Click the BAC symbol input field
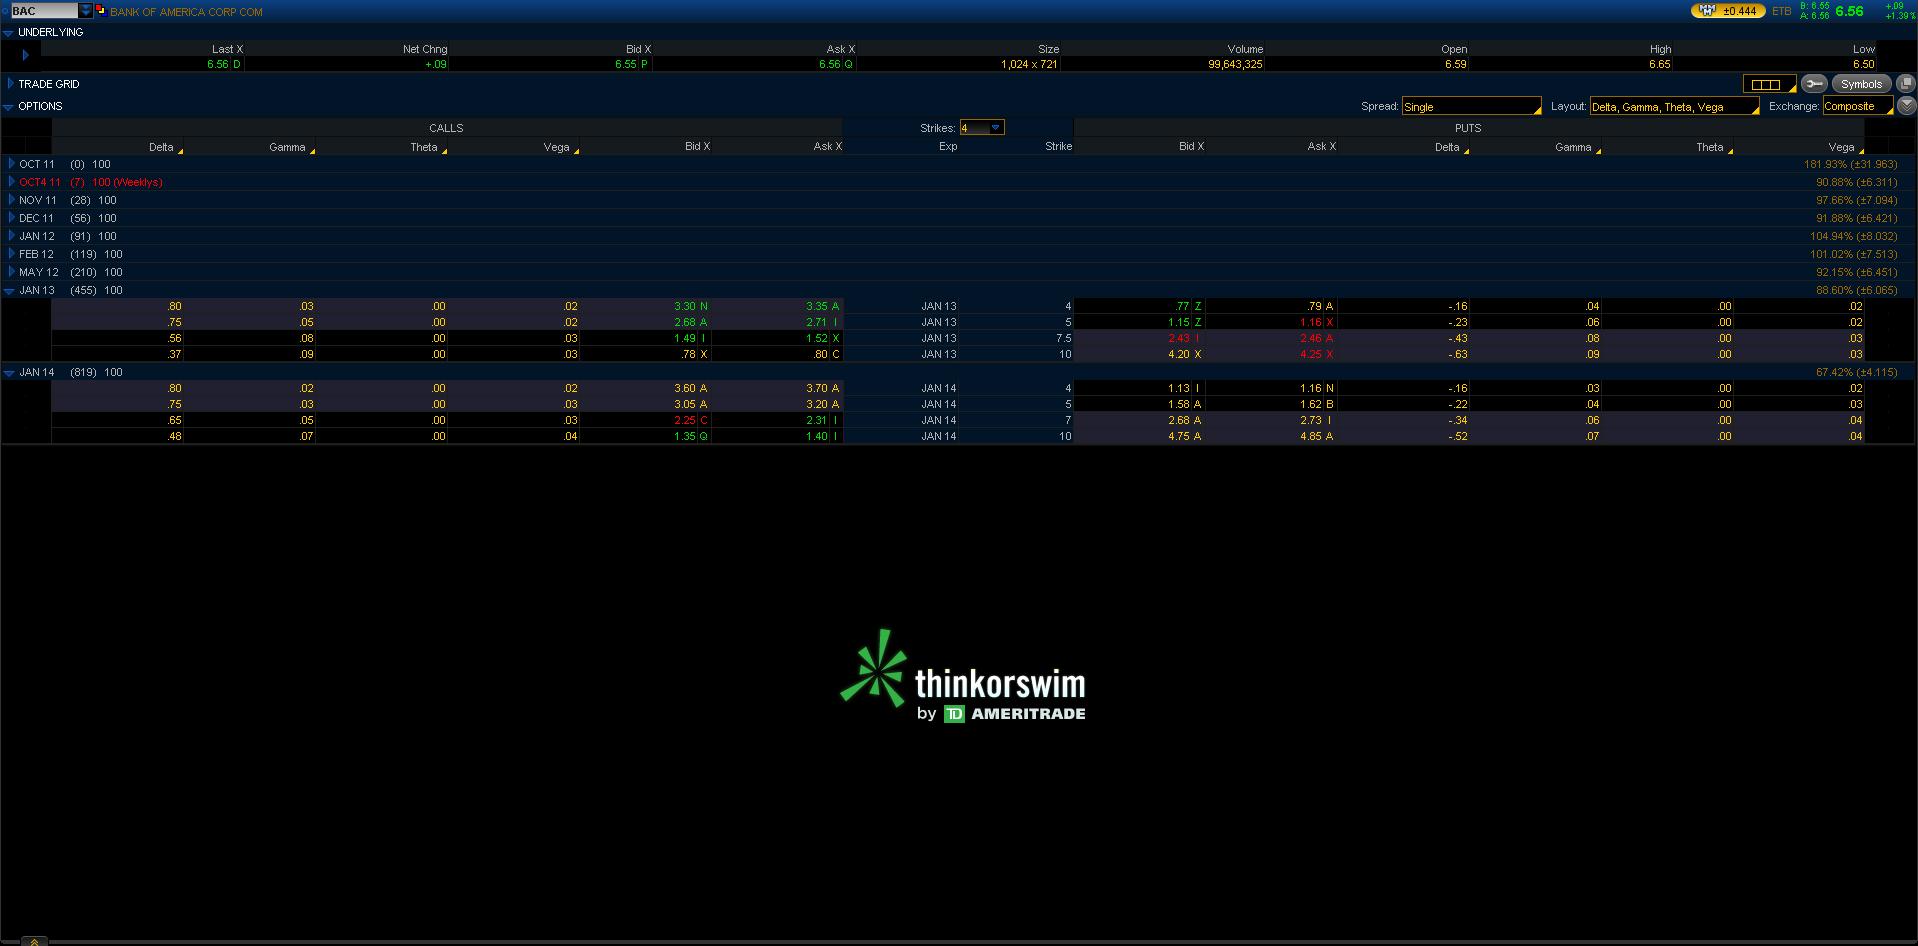Viewport: 1918px width, 946px height. click(44, 11)
